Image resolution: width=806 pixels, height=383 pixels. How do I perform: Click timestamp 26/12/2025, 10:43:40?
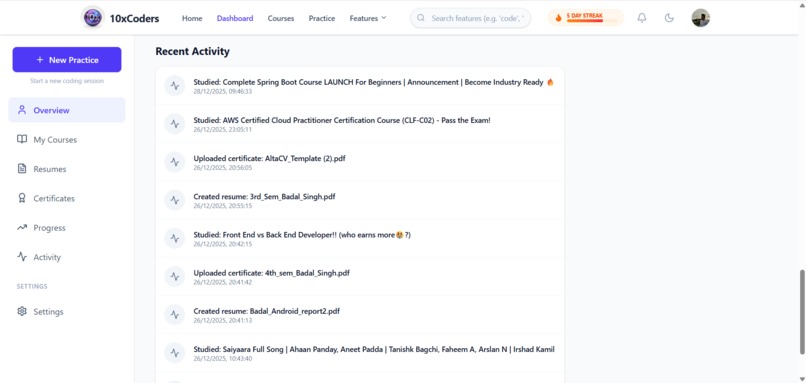(223, 358)
